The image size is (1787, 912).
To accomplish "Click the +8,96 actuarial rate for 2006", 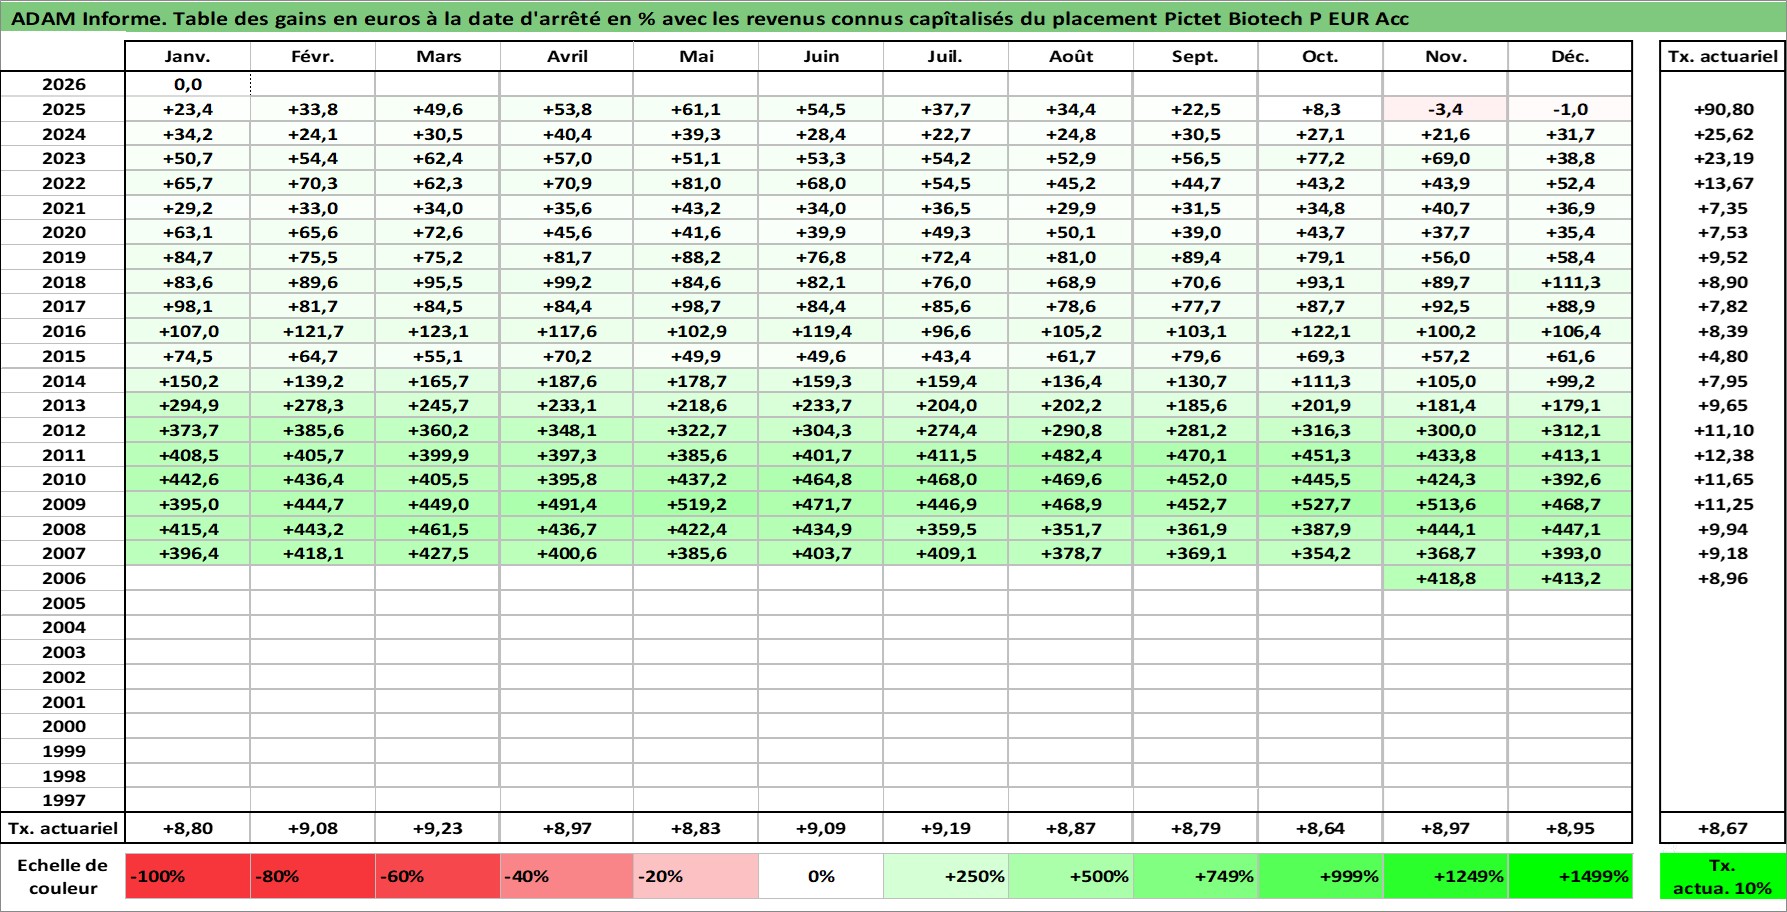I will [1722, 578].
